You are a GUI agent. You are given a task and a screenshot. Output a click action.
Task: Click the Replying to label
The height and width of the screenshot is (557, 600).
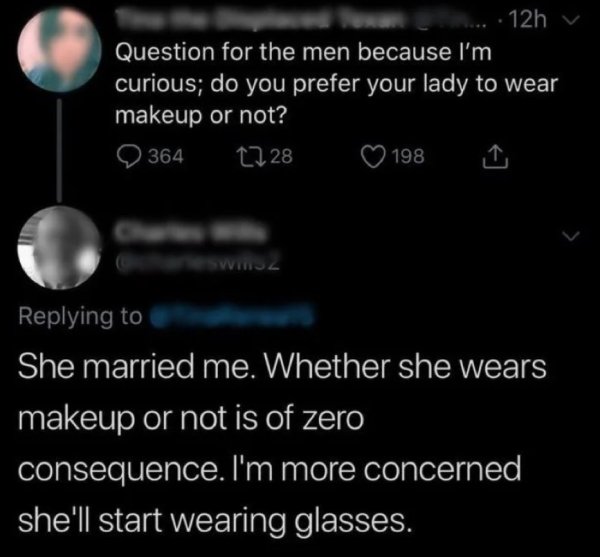[x=80, y=317]
